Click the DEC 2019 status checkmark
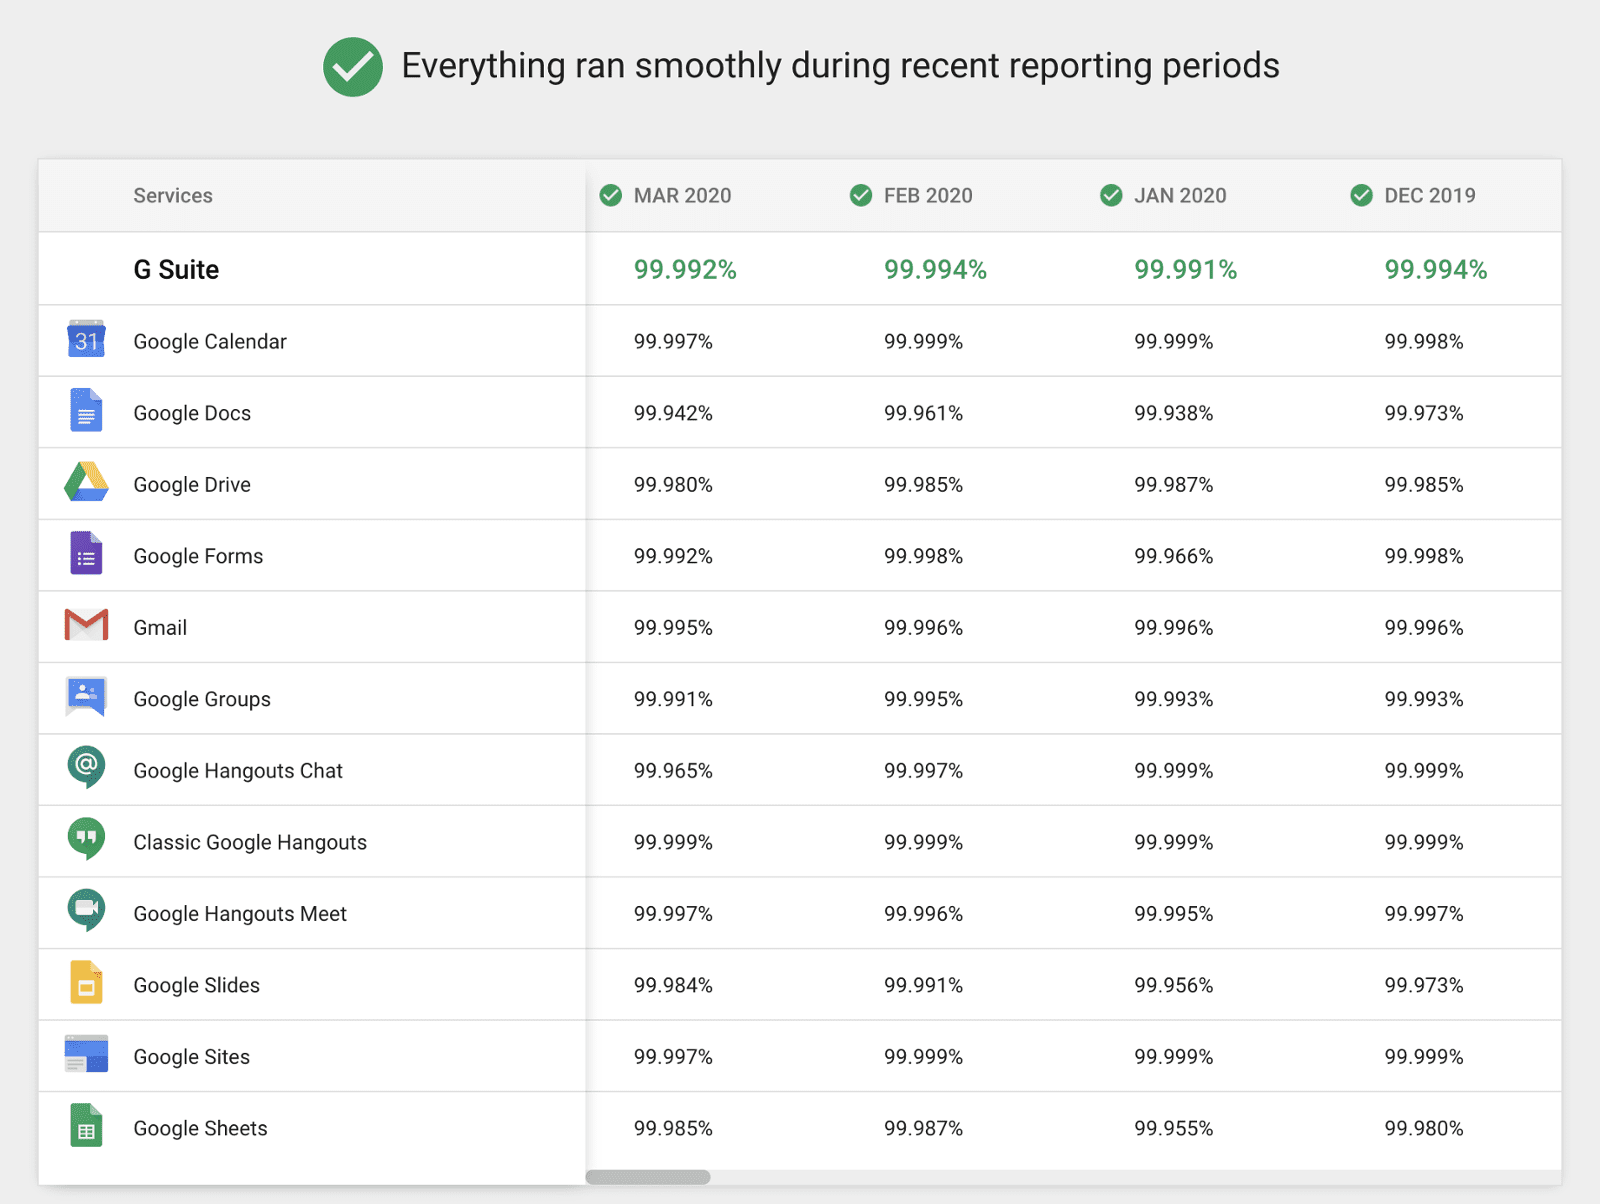The height and width of the screenshot is (1204, 1600). 1361,196
